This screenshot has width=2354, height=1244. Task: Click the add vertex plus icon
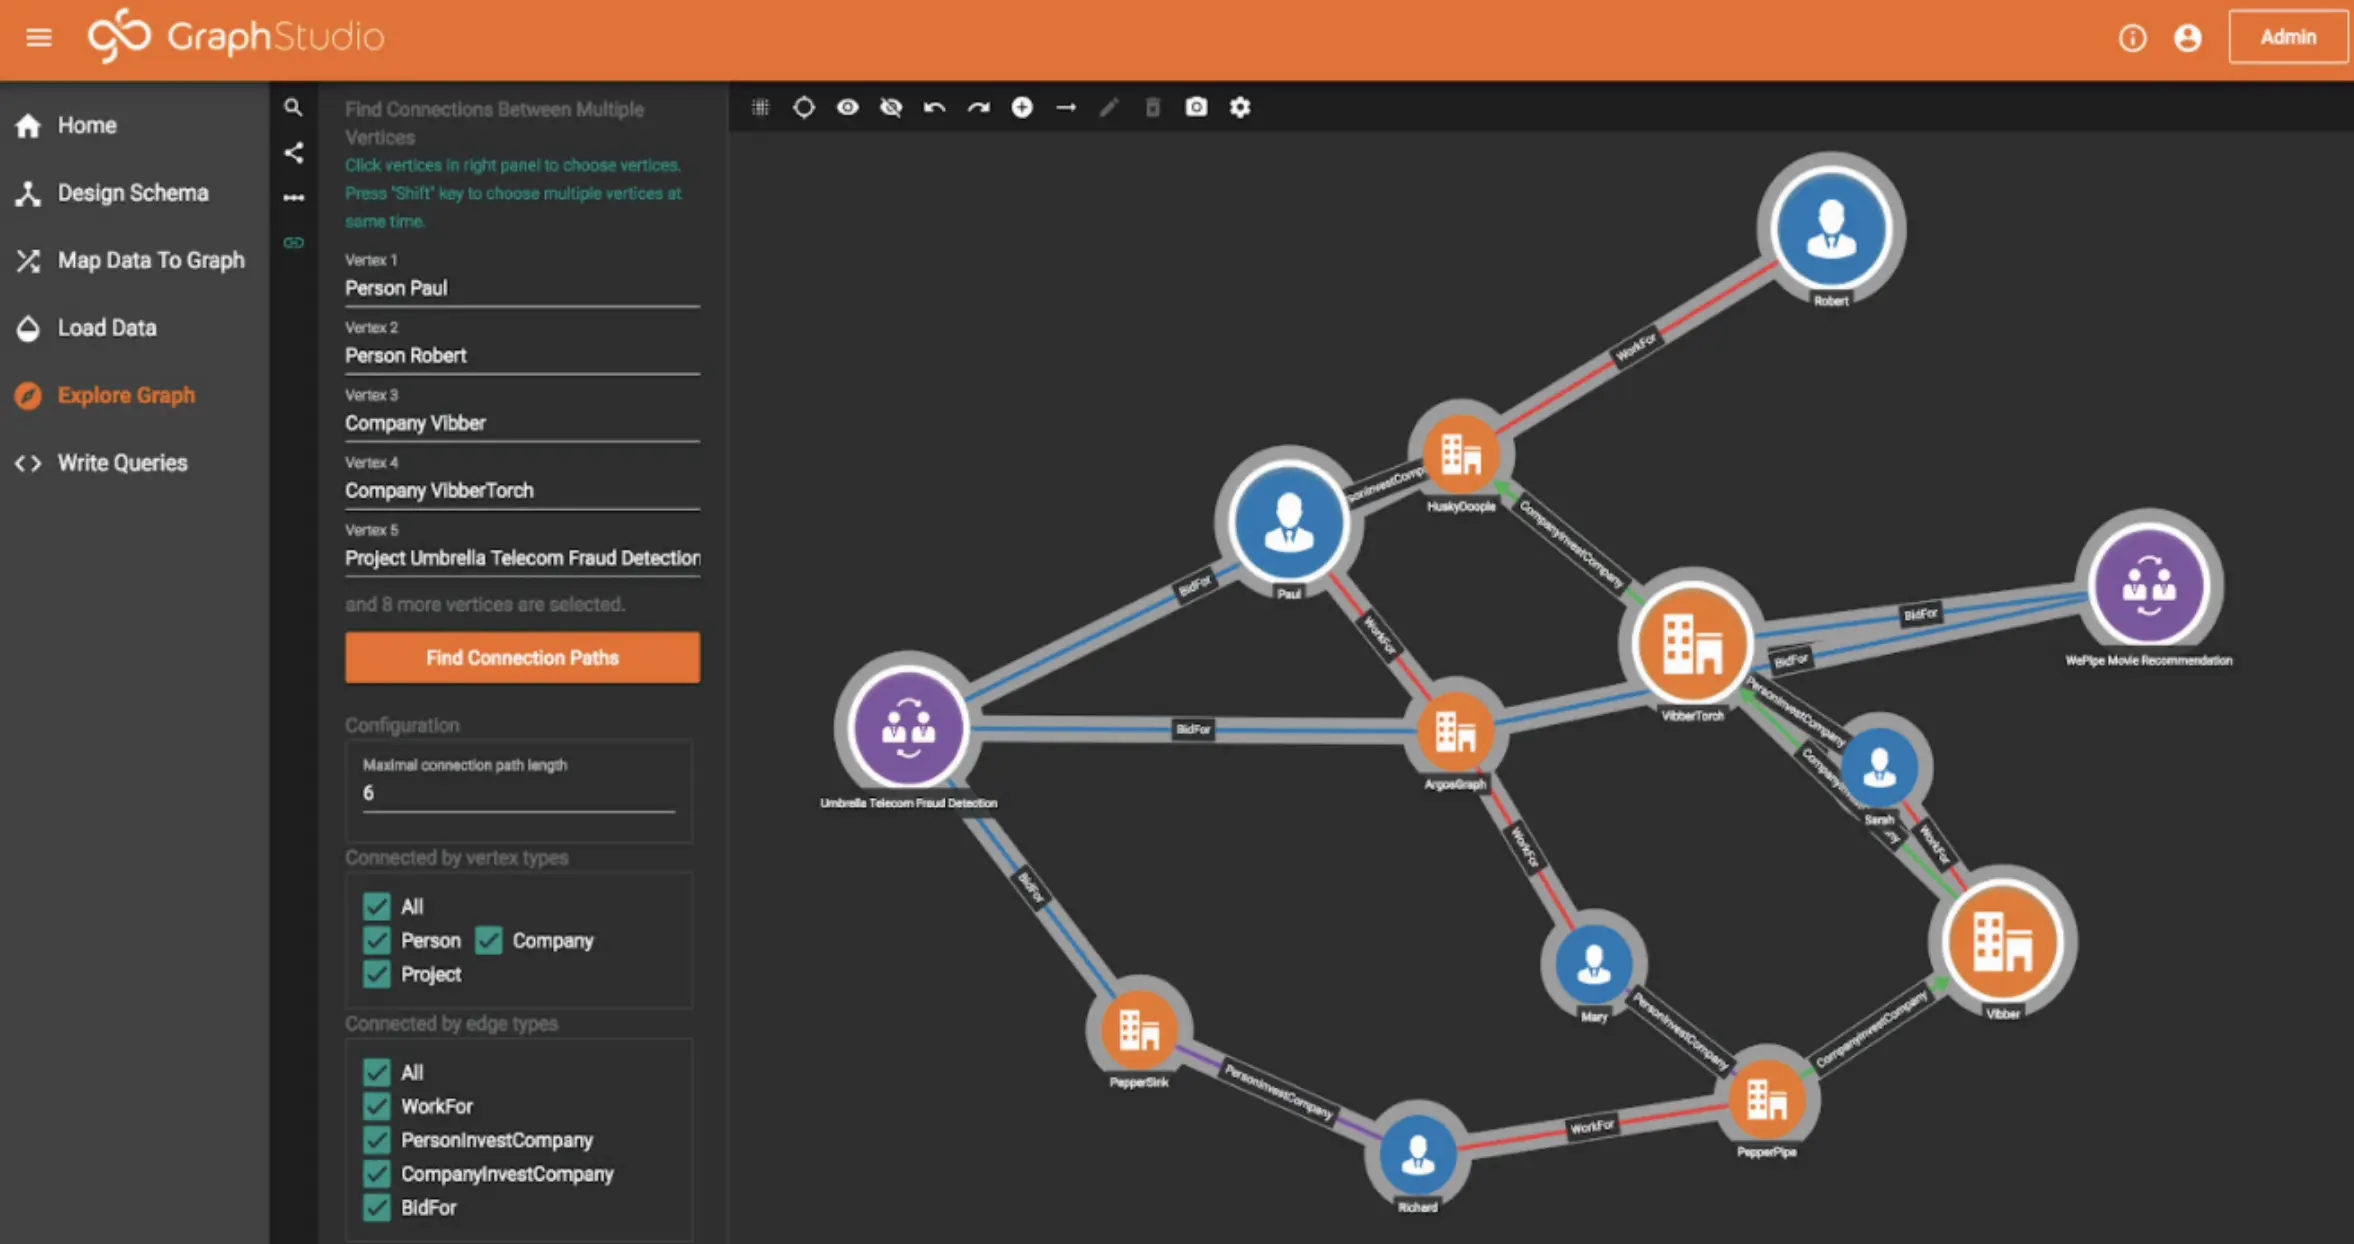point(1022,107)
